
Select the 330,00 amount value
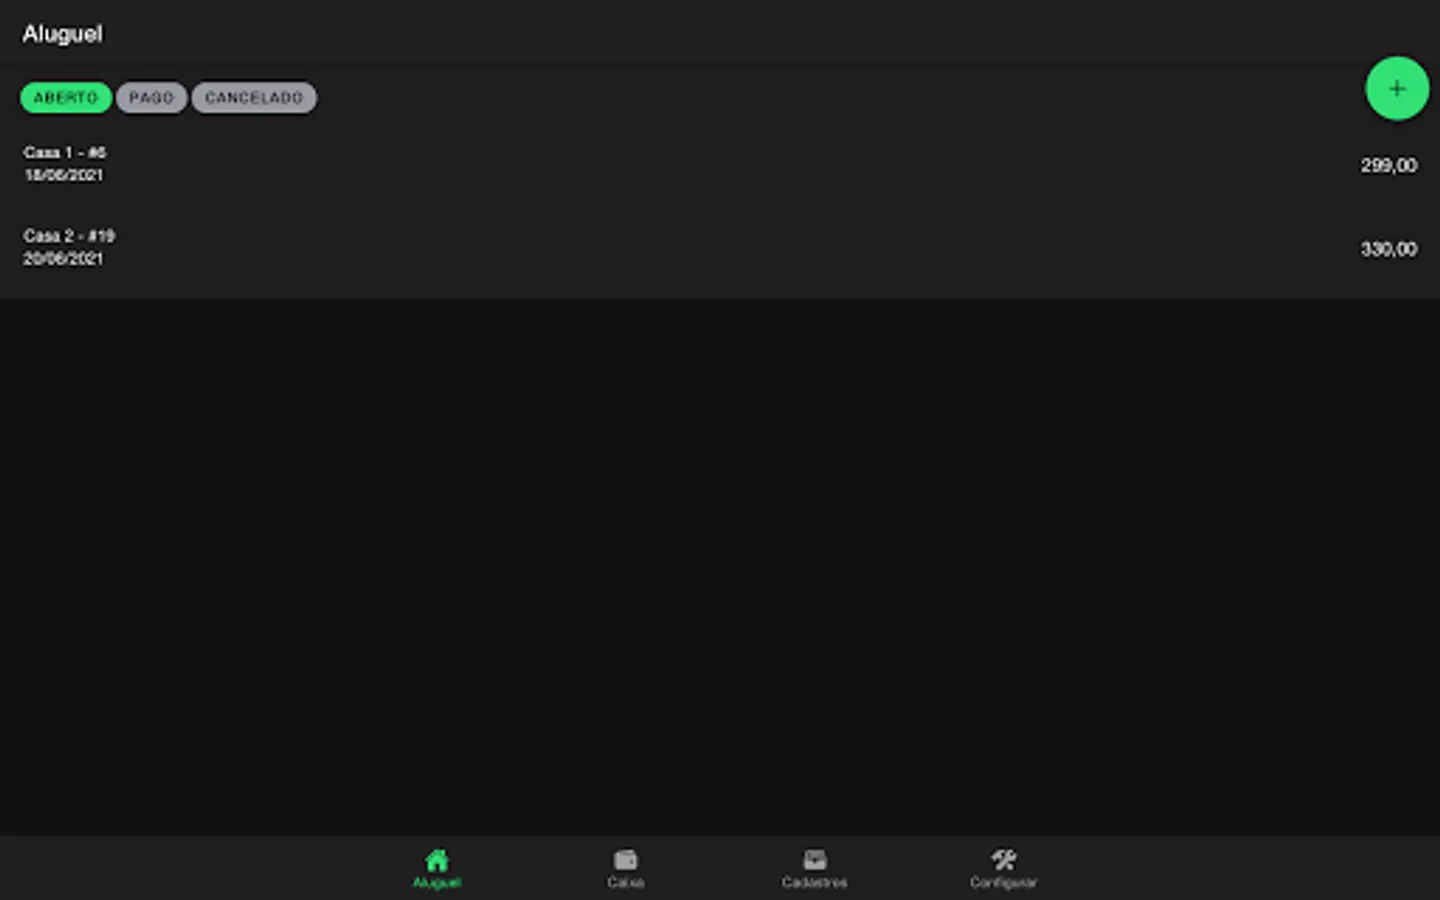point(1388,249)
